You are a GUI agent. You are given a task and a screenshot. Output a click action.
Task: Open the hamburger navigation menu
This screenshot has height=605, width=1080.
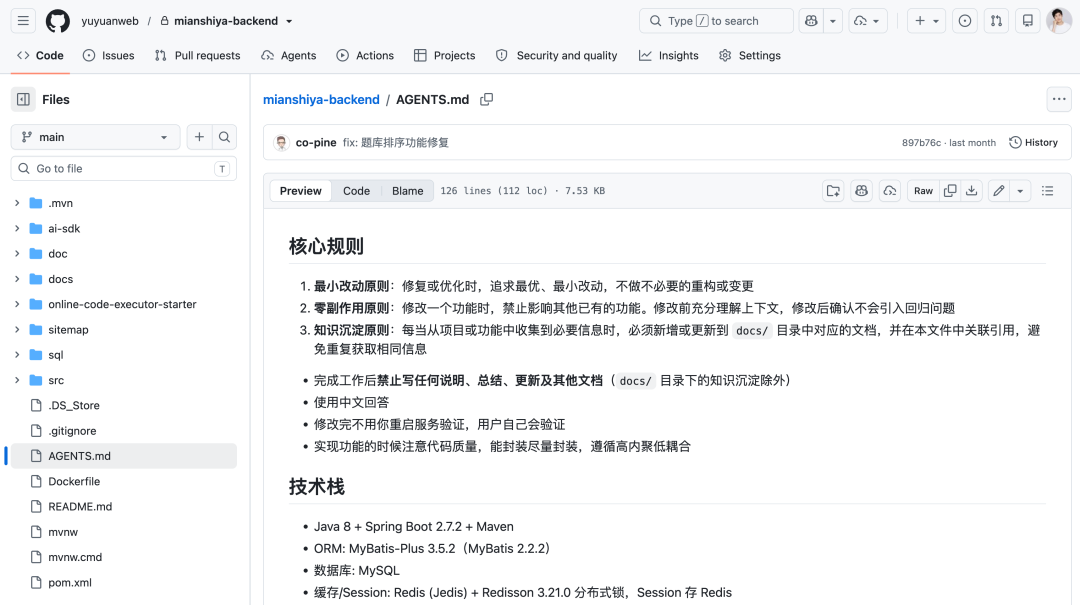[x=23, y=21]
